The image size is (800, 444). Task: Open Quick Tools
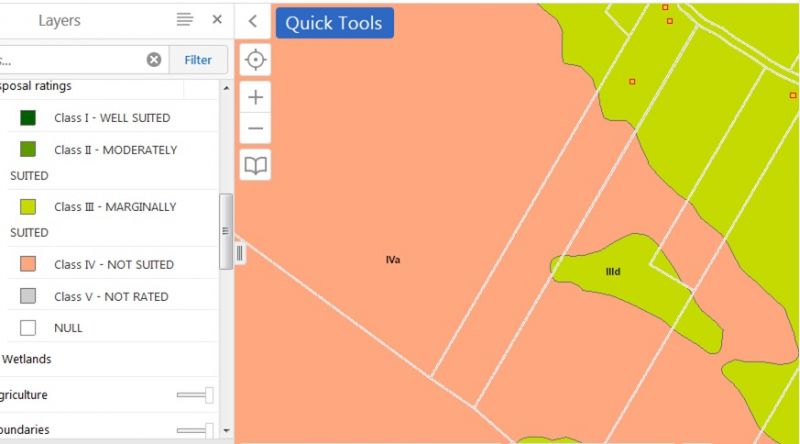[x=334, y=23]
